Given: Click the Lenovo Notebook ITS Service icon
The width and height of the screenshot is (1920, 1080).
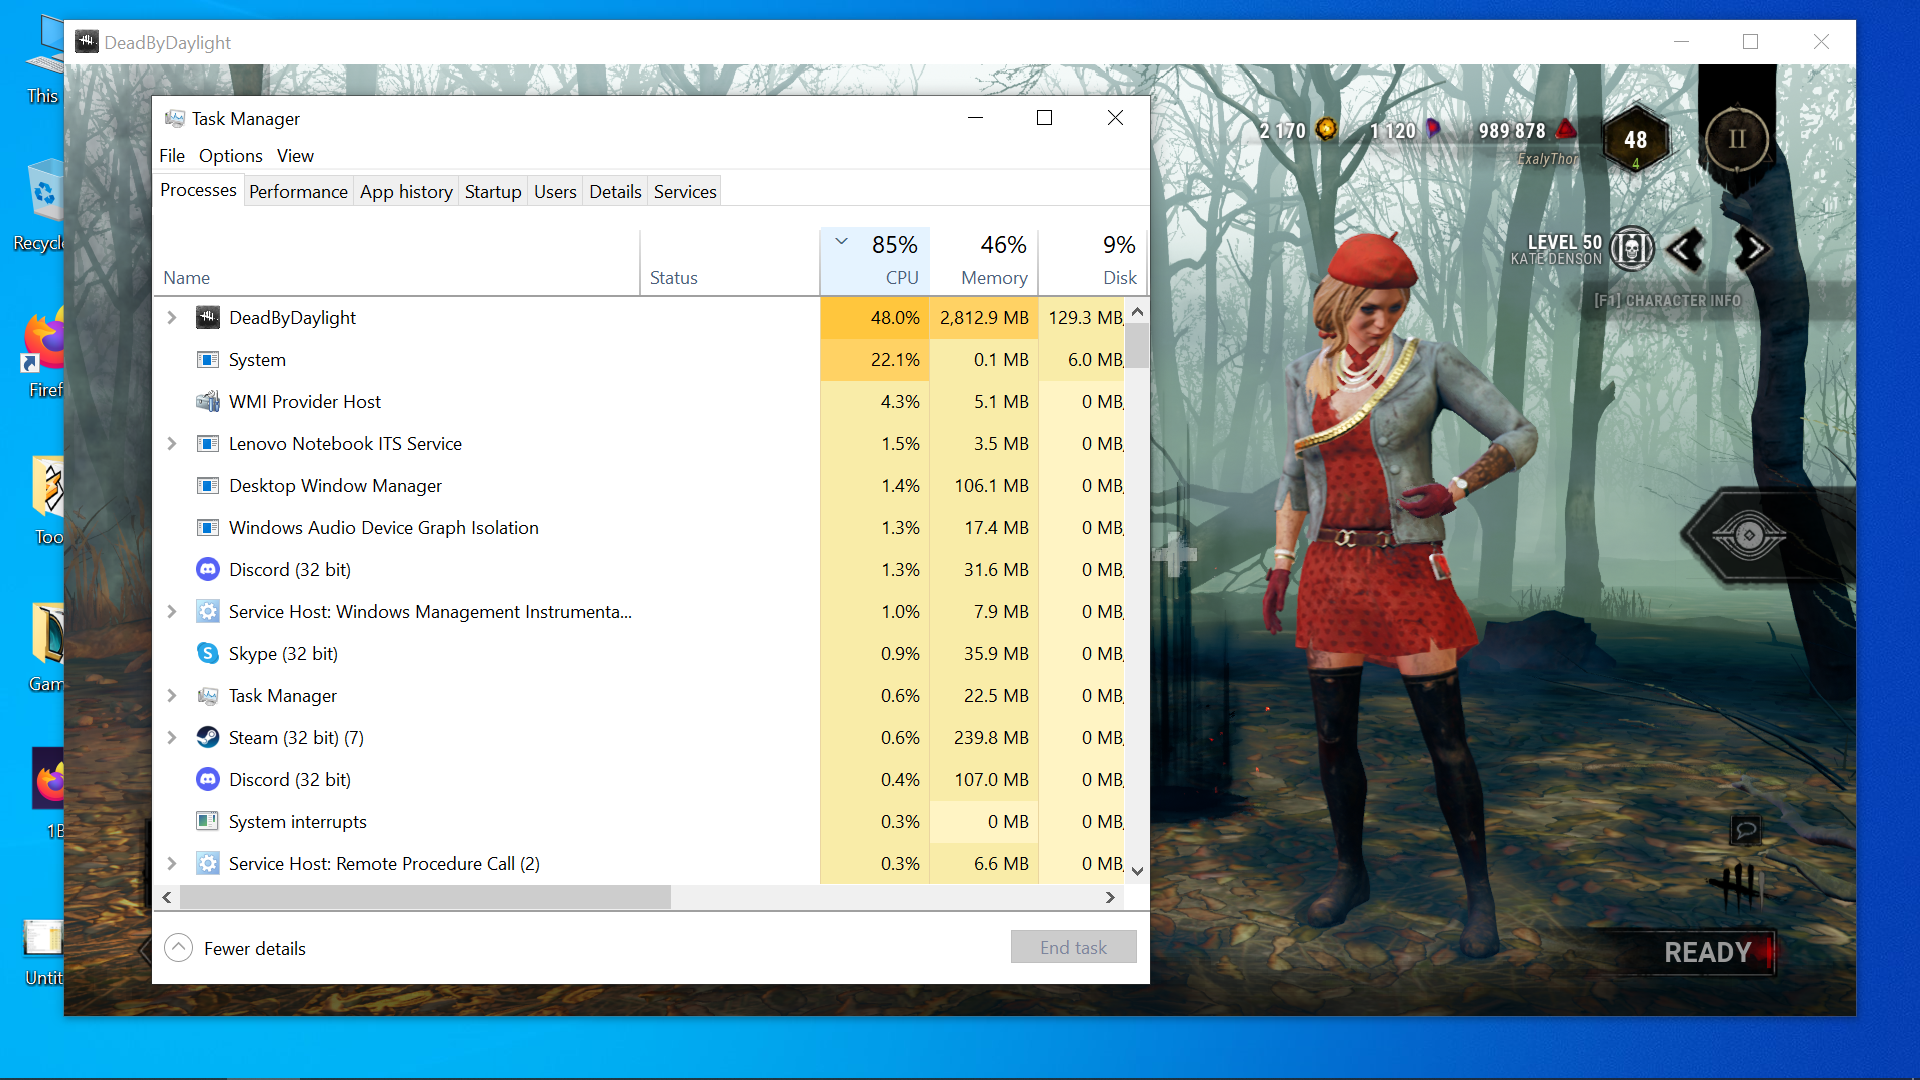Looking at the screenshot, I should [x=207, y=444].
